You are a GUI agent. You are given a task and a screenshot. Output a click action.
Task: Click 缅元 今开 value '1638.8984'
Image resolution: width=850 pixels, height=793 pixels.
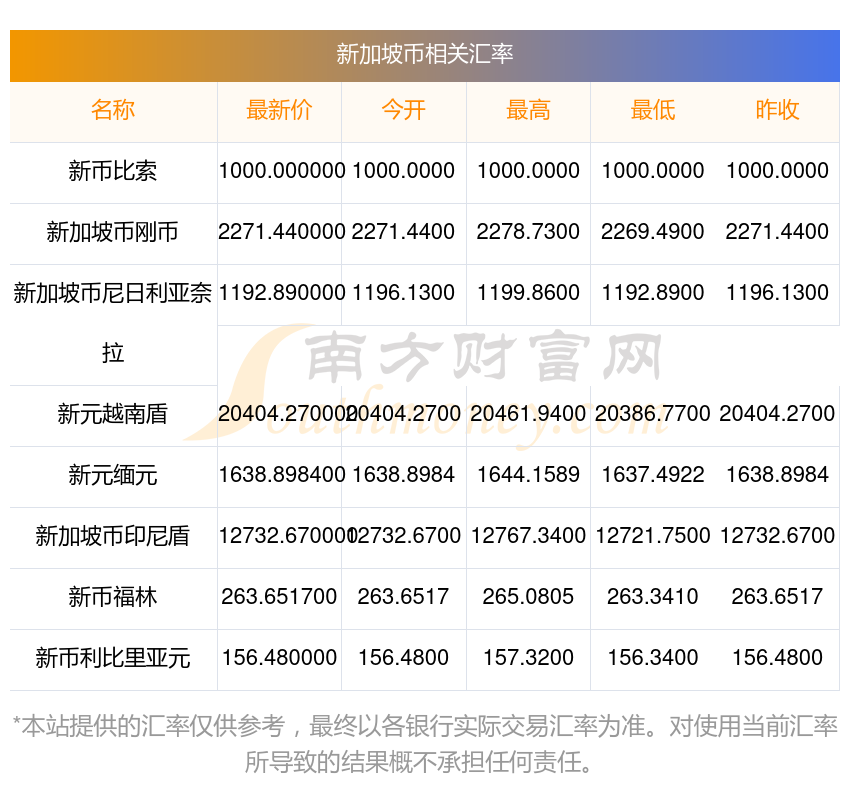pyautogui.click(x=404, y=475)
